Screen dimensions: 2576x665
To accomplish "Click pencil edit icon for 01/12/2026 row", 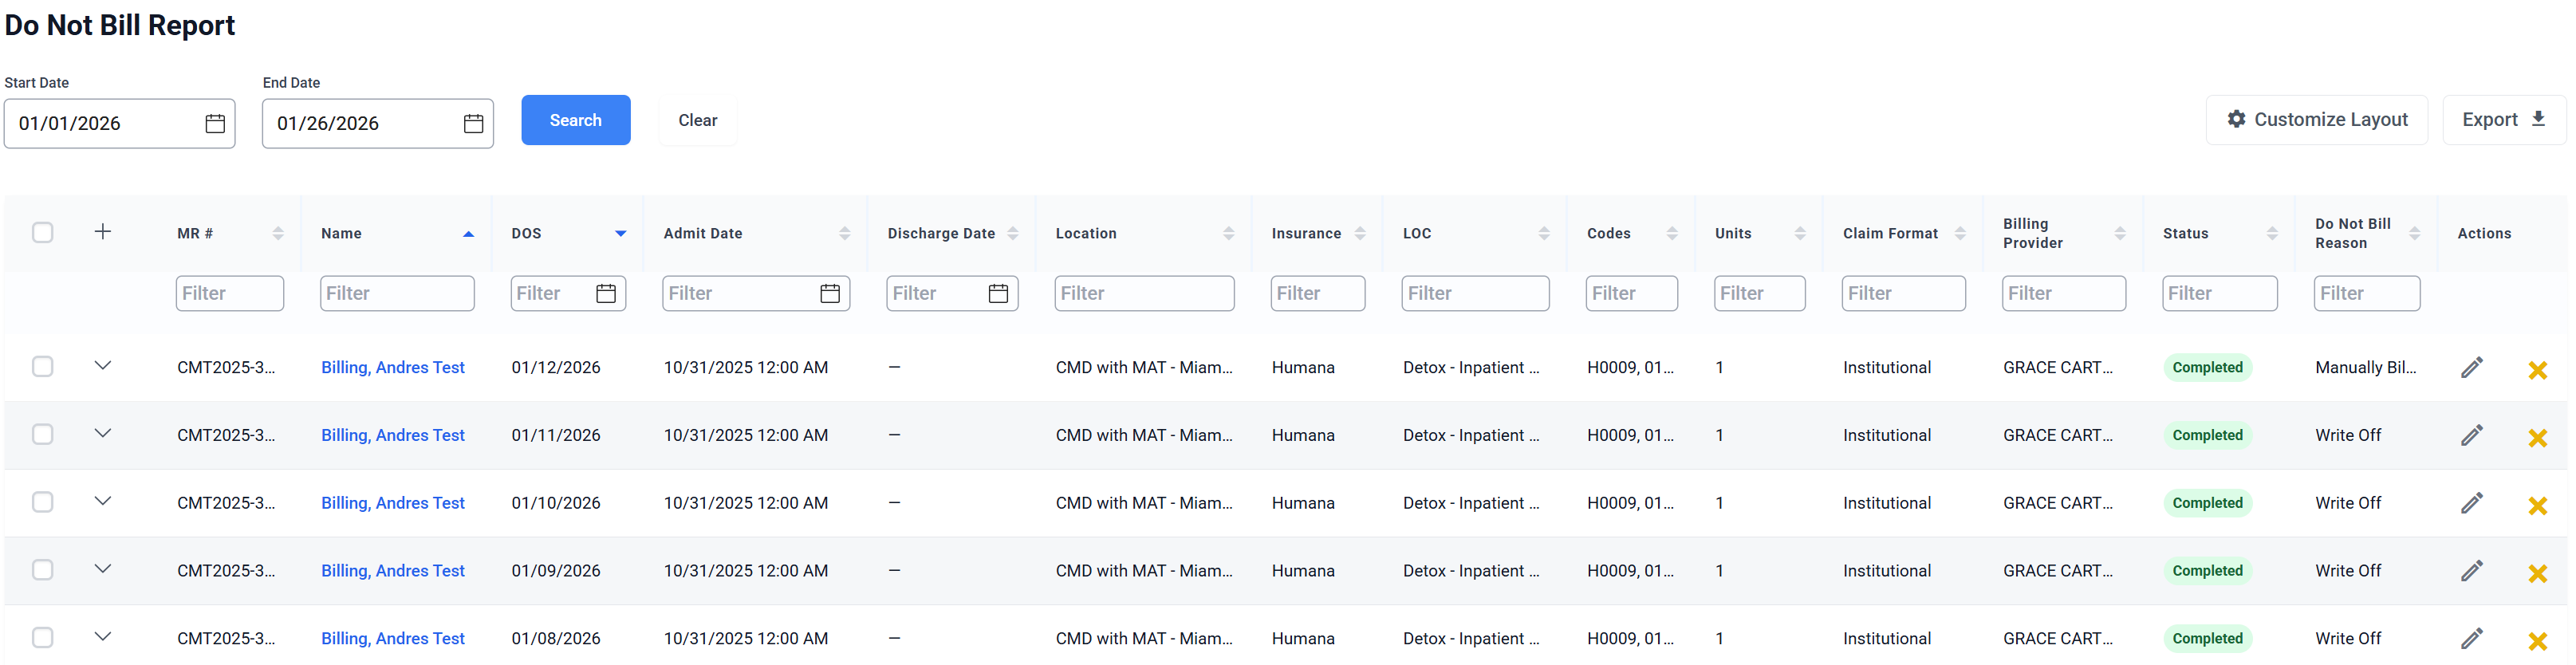I will click(2471, 368).
